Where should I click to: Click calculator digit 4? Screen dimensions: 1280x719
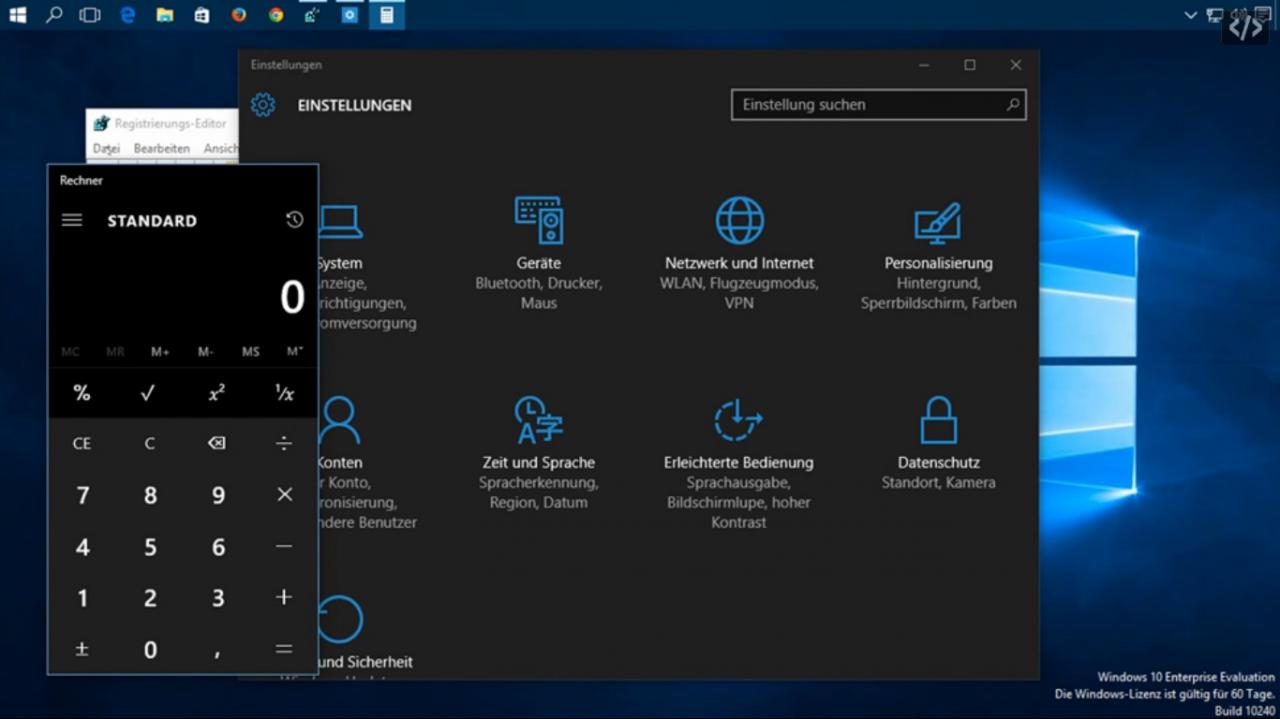point(82,546)
